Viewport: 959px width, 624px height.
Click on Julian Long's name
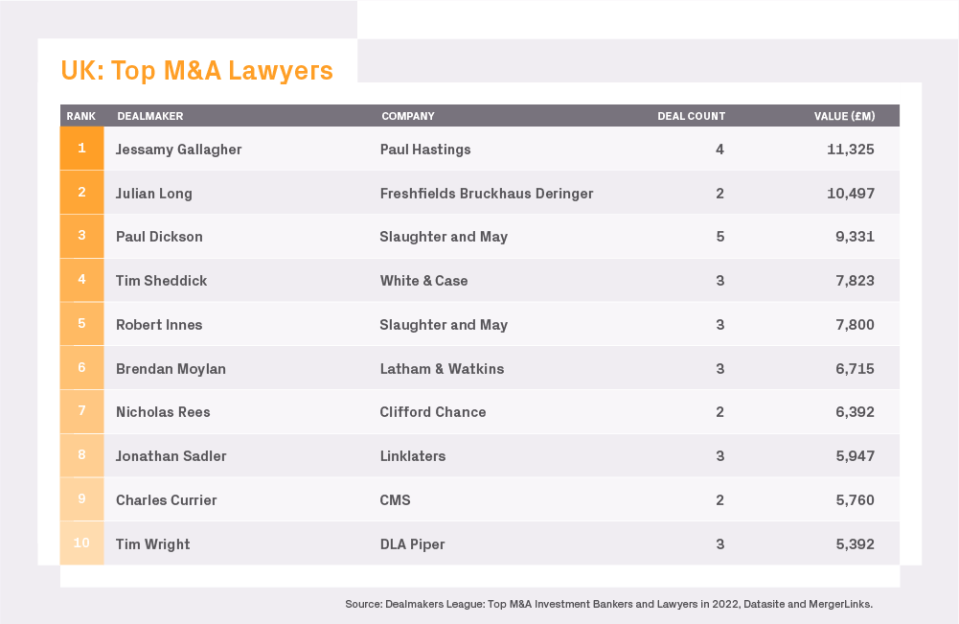(x=154, y=193)
